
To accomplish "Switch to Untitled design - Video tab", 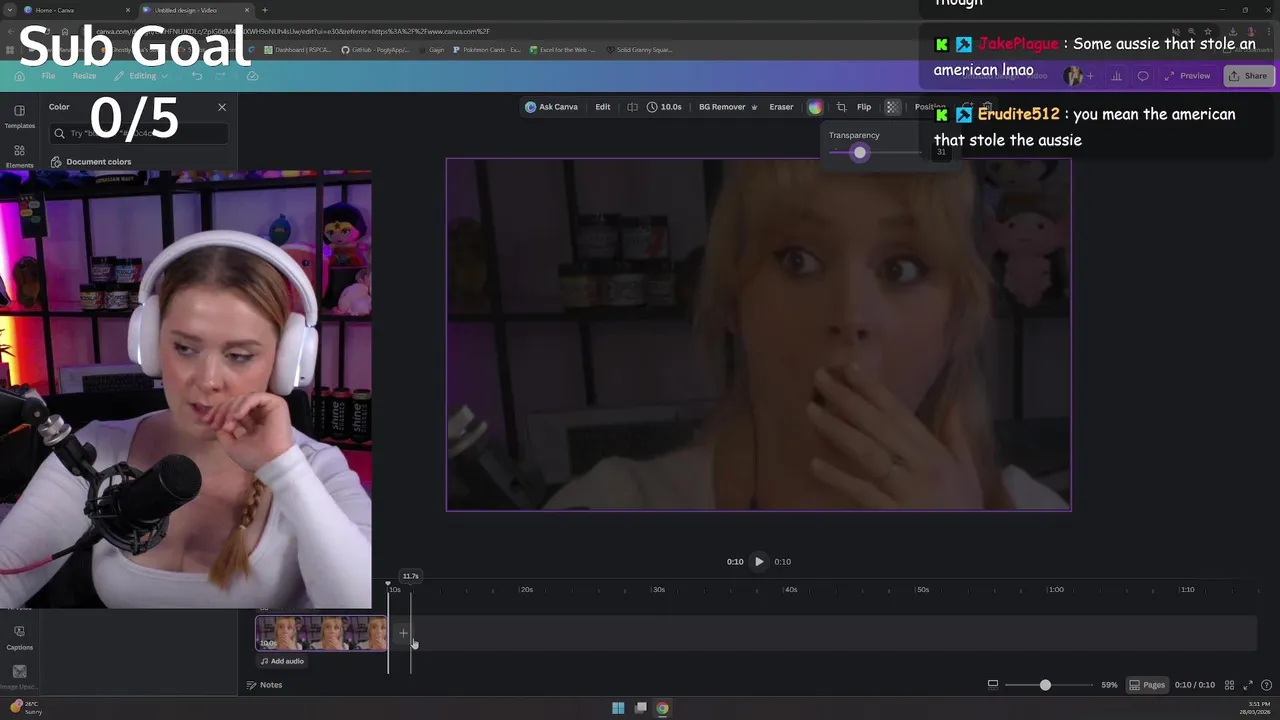I will 195,10.
